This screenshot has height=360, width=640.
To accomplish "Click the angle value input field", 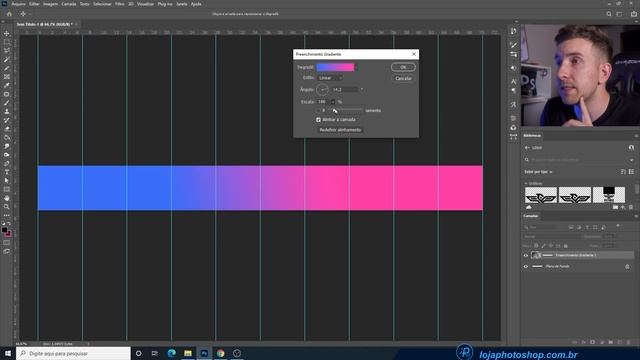I will tap(345, 89).
